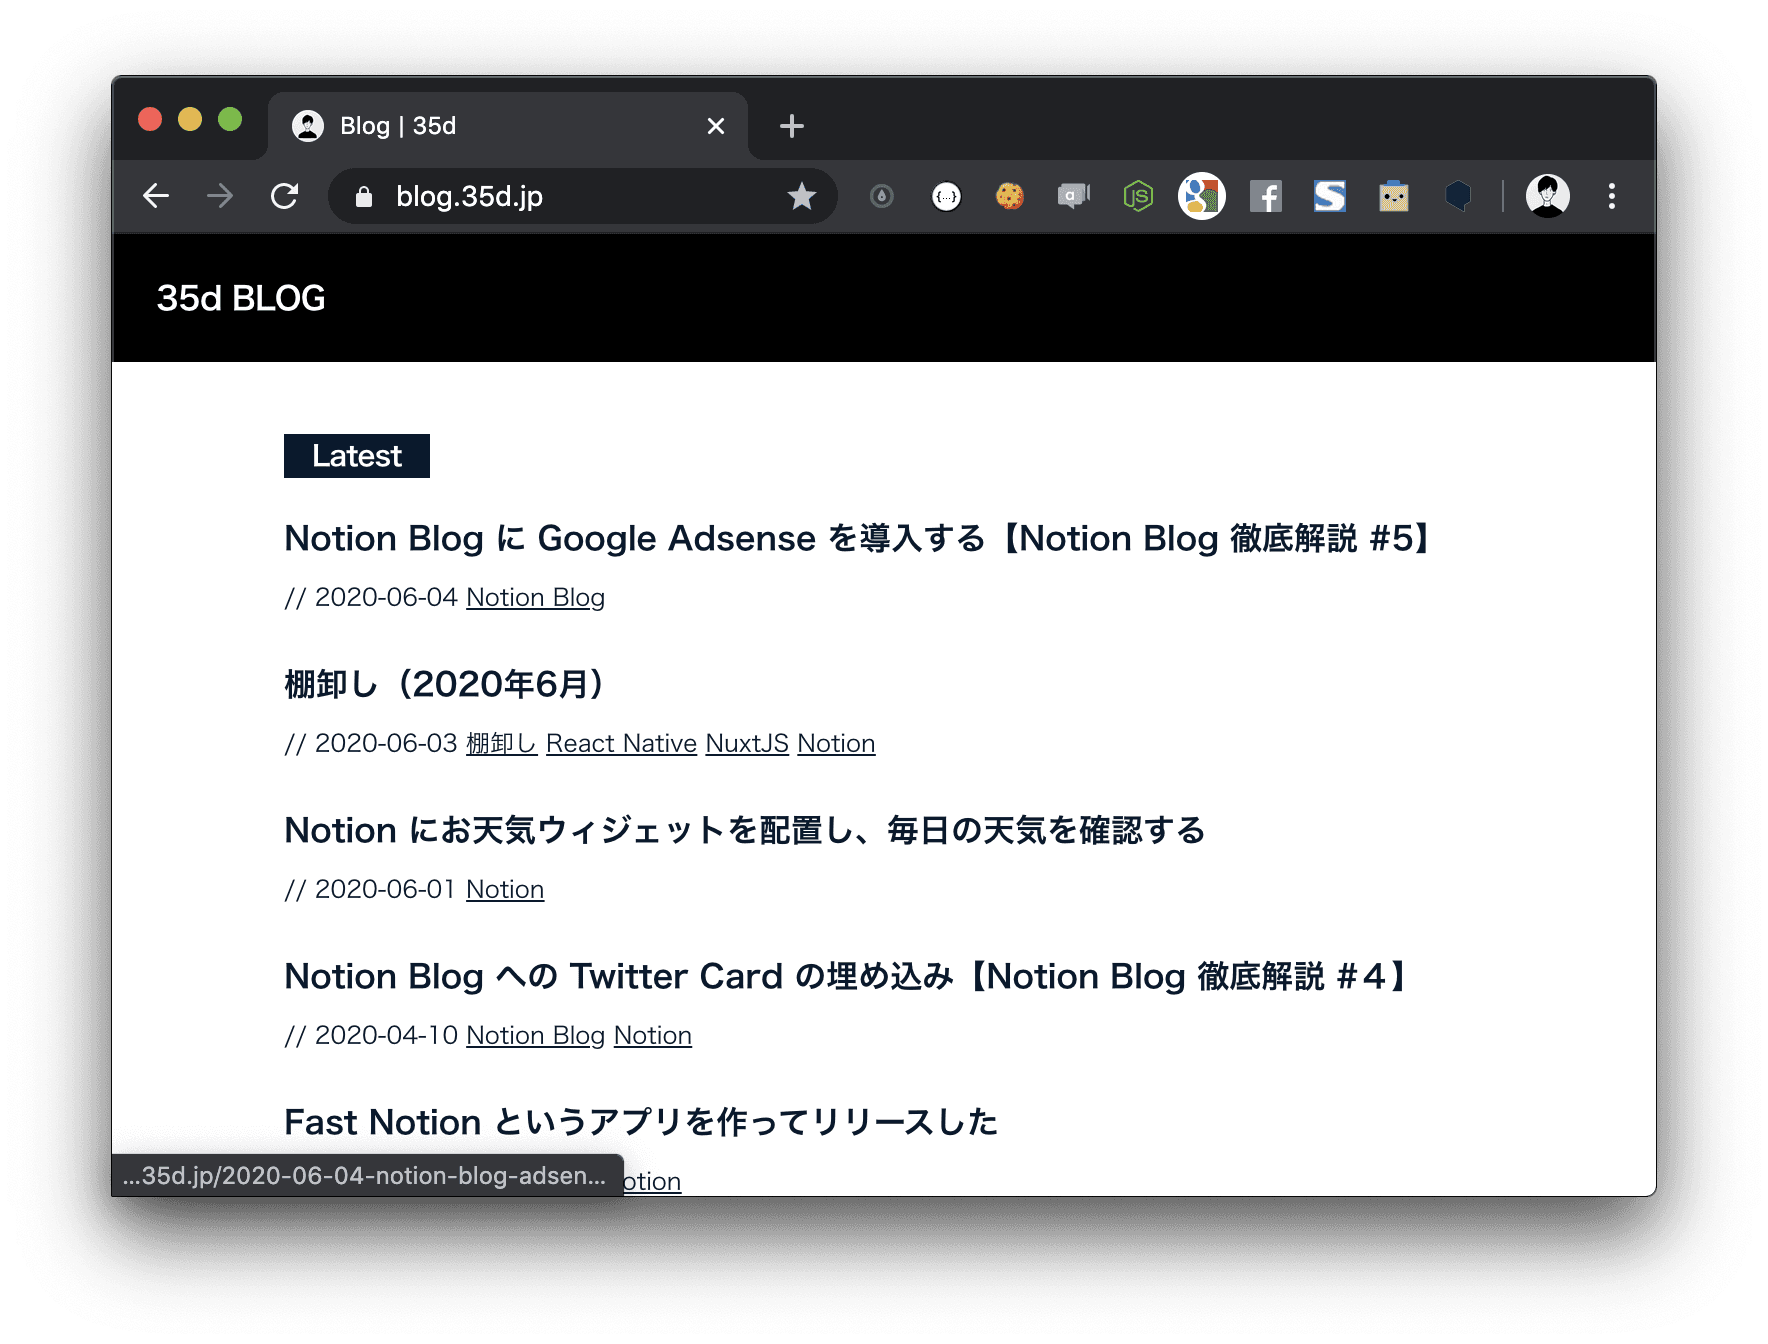Open the yellow box face extension icon
Viewport: 1768px width, 1344px height.
pyautogui.click(x=1394, y=196)
